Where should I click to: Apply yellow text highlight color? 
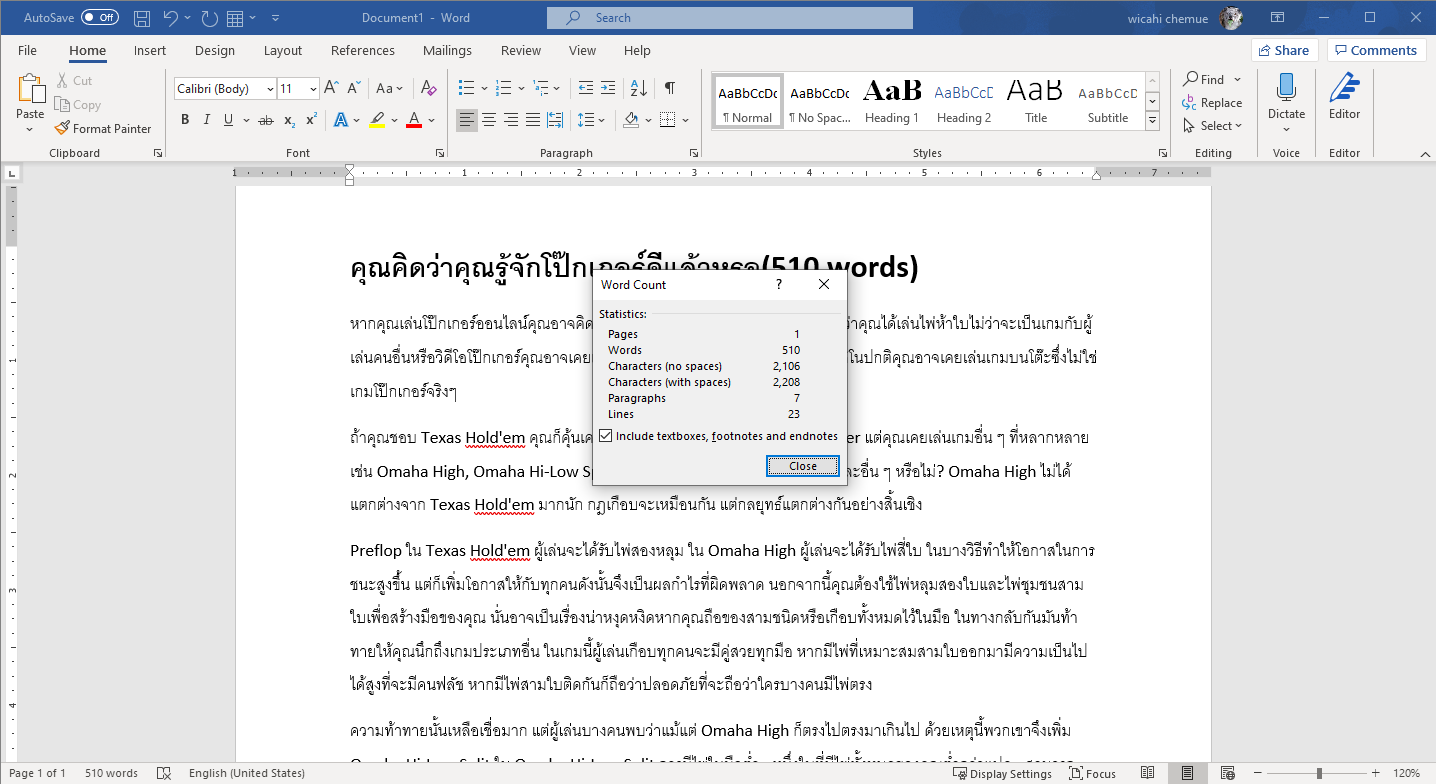pyautogui.click(x=377, y=120)
